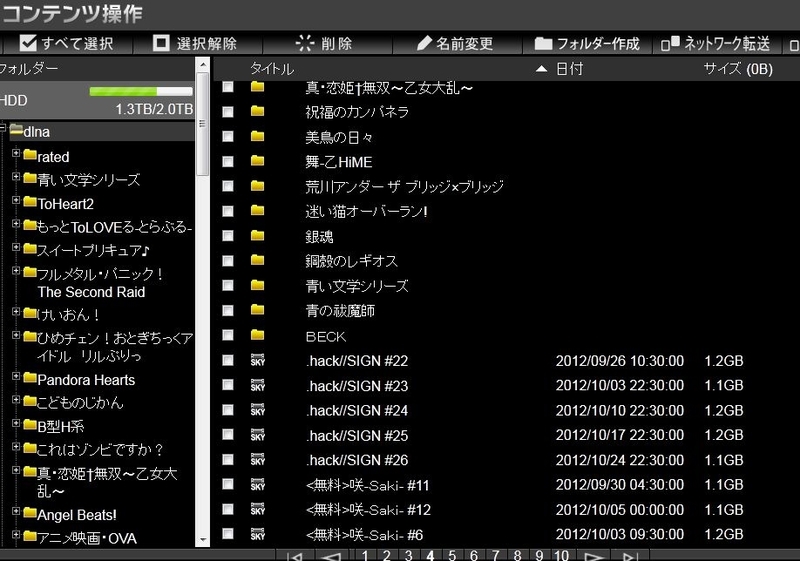The image size is (800, 561).
Task: Click folder tree scrollbar down arrow
Action: [x=203, y=540]
